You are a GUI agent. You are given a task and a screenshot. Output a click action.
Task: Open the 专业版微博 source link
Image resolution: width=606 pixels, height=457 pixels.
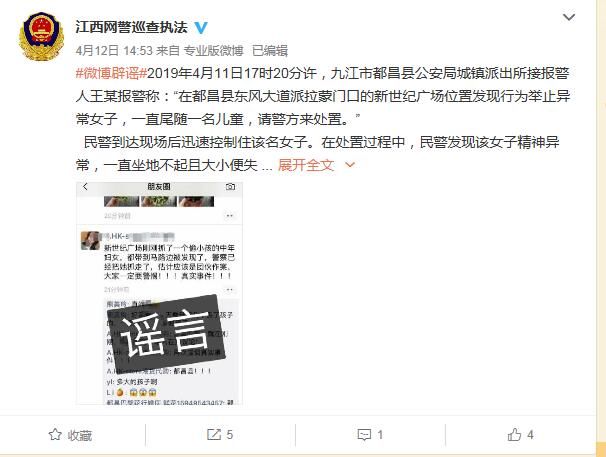tap(213, 51)
